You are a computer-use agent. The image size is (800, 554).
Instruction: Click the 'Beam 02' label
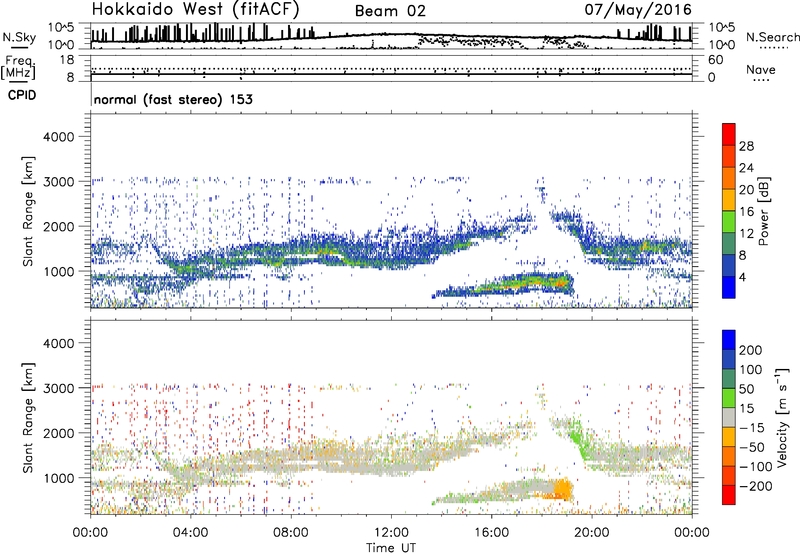click(390, 11)
